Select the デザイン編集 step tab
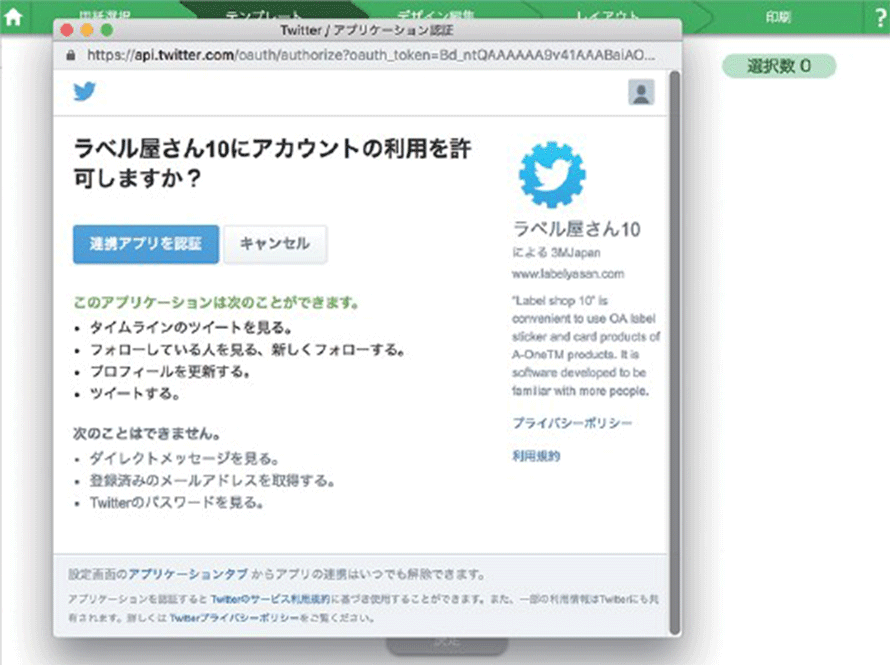The width and height of the screenshot is (890, 665). coord(430,16)
